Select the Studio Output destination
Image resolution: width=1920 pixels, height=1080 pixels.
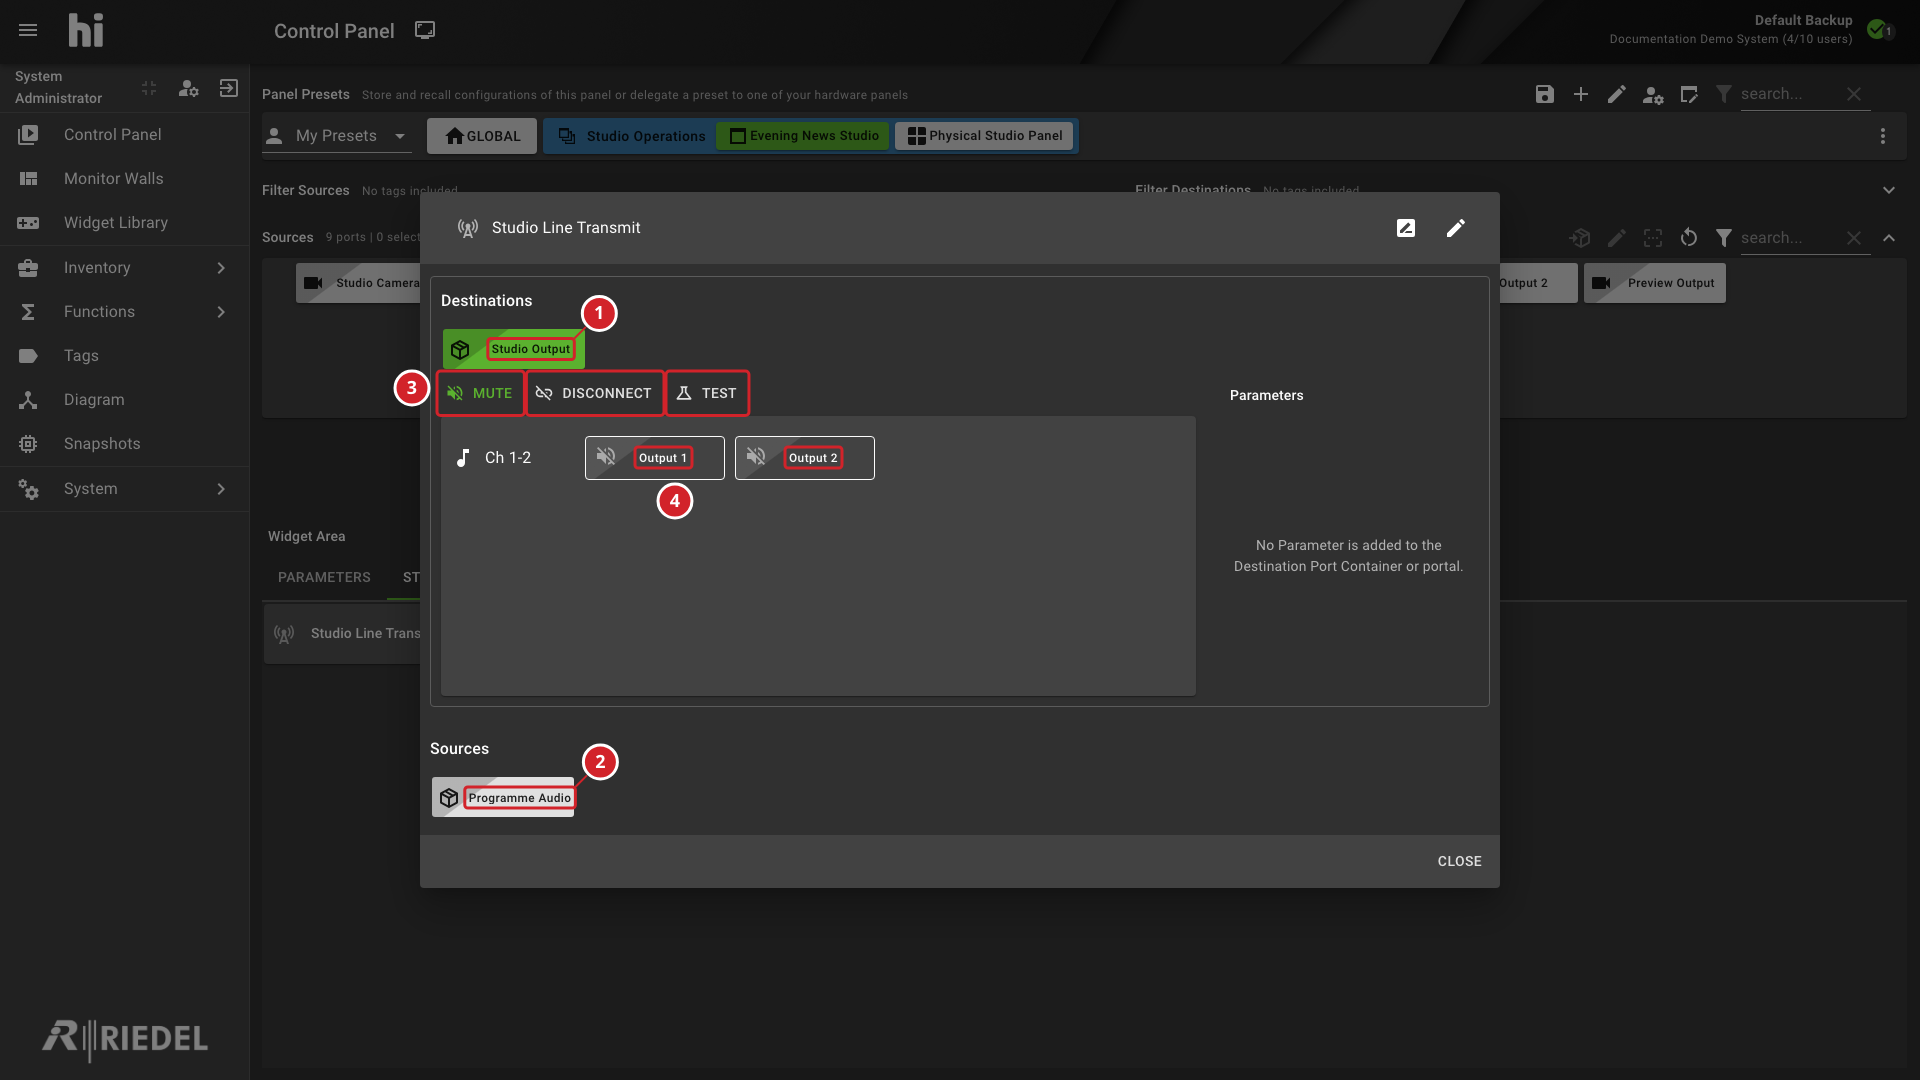click(514, 349)
